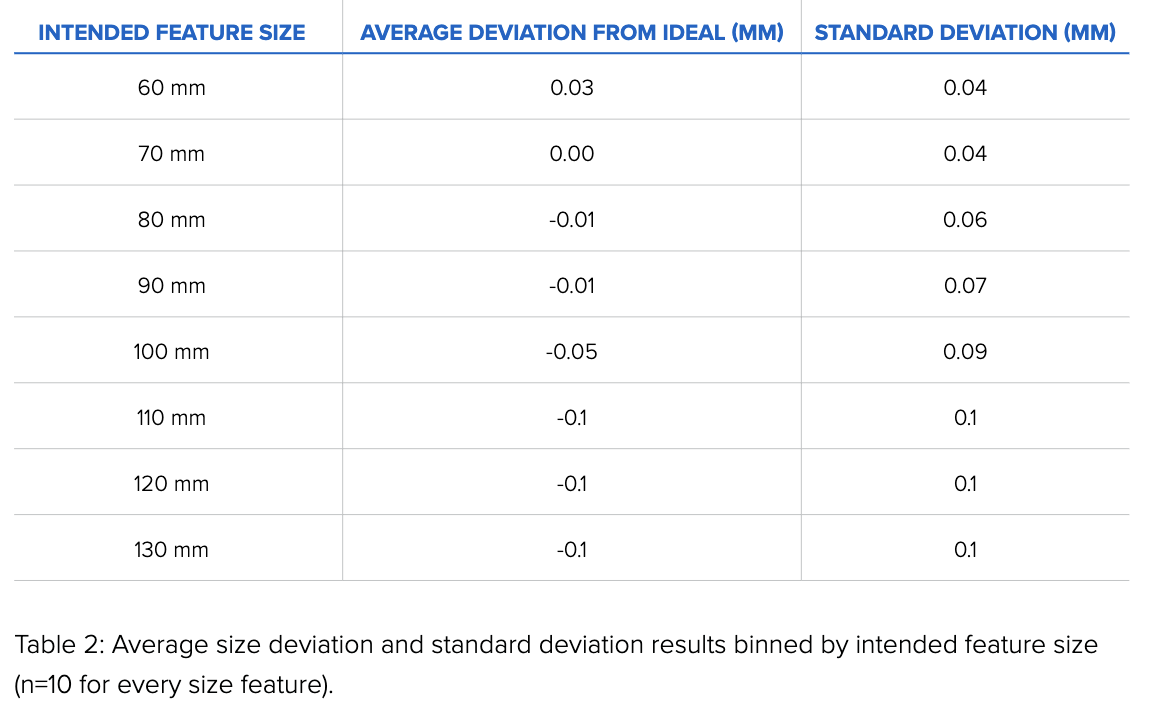
Task: Click the 0.06 standard deviation value
Action: pos(965,220)
